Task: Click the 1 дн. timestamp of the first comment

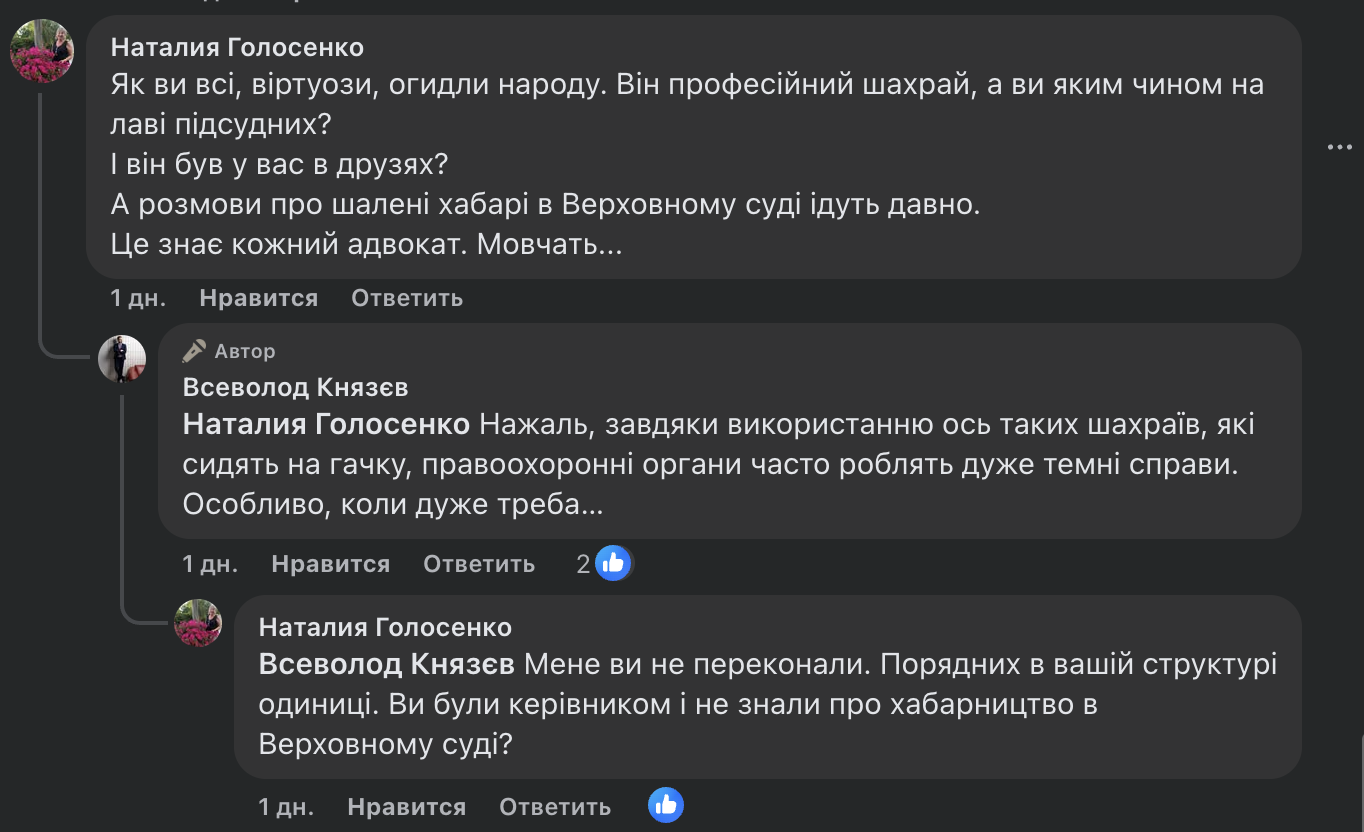Action: click(x=138, y=298)
